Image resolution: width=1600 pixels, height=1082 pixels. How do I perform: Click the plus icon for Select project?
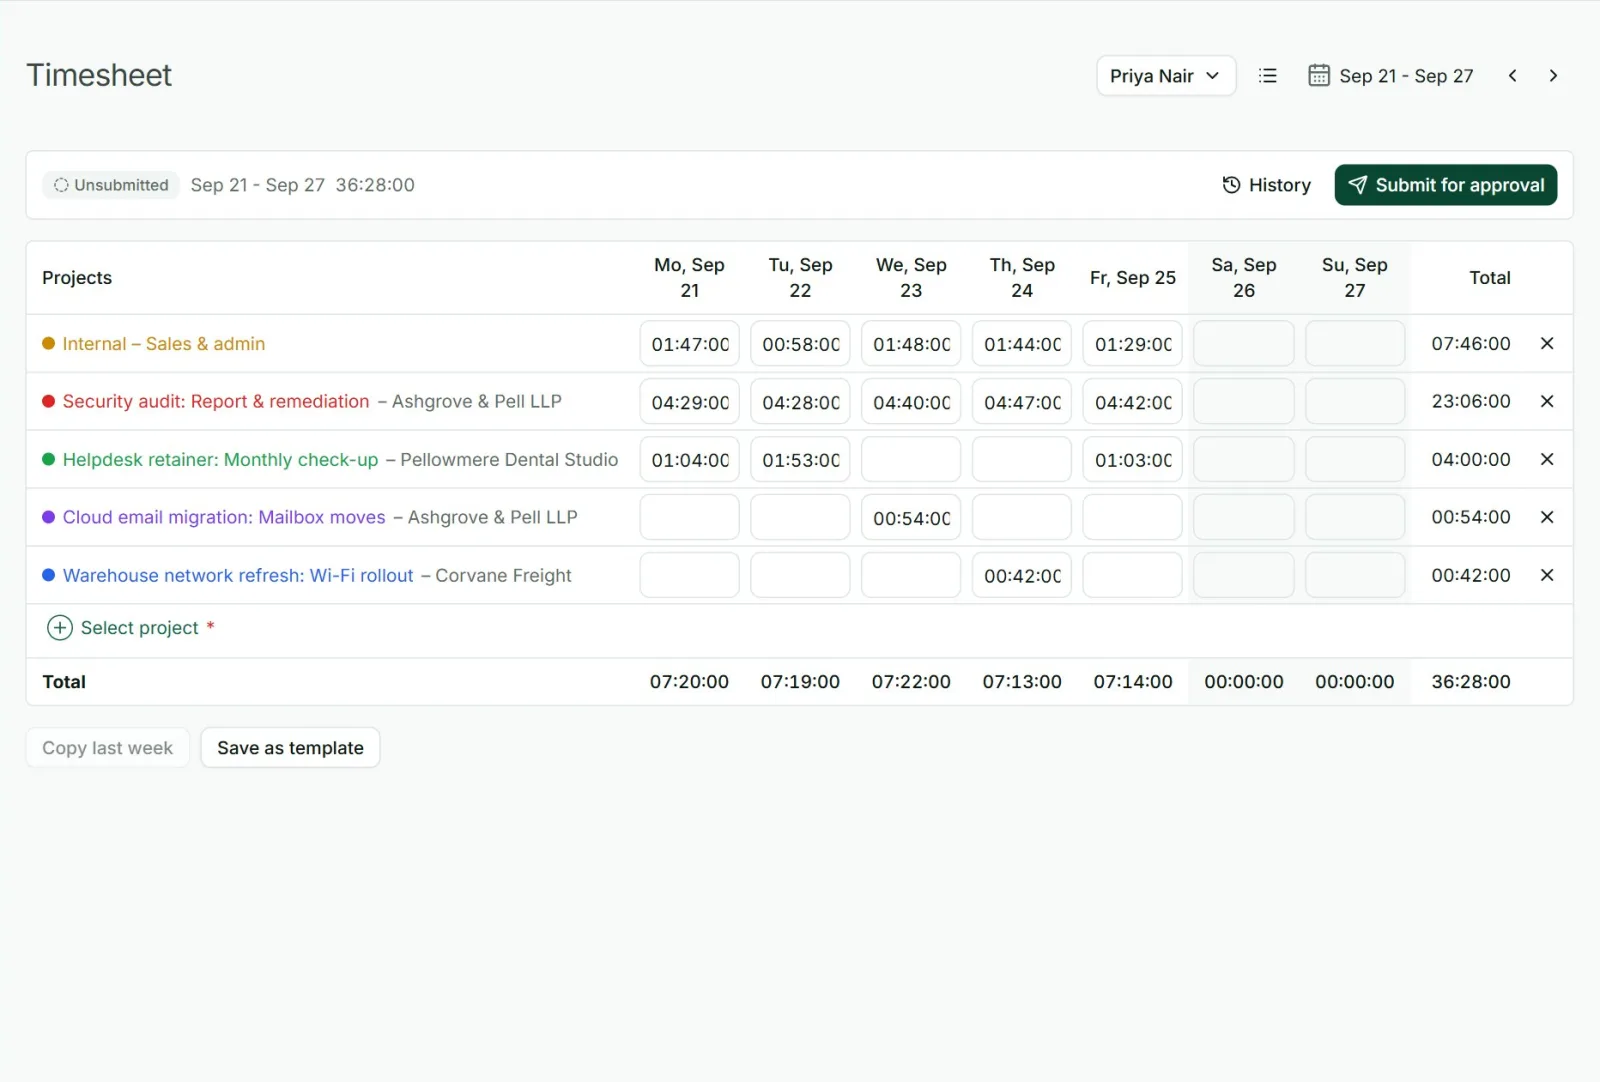(x=60, y=628)
